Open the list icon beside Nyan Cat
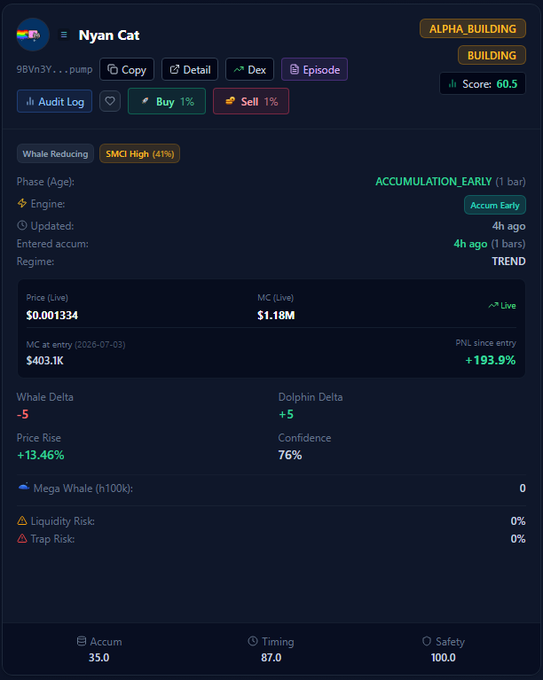Image resolution: width=543 pixels, height=680 pixels. click(64, 35)
